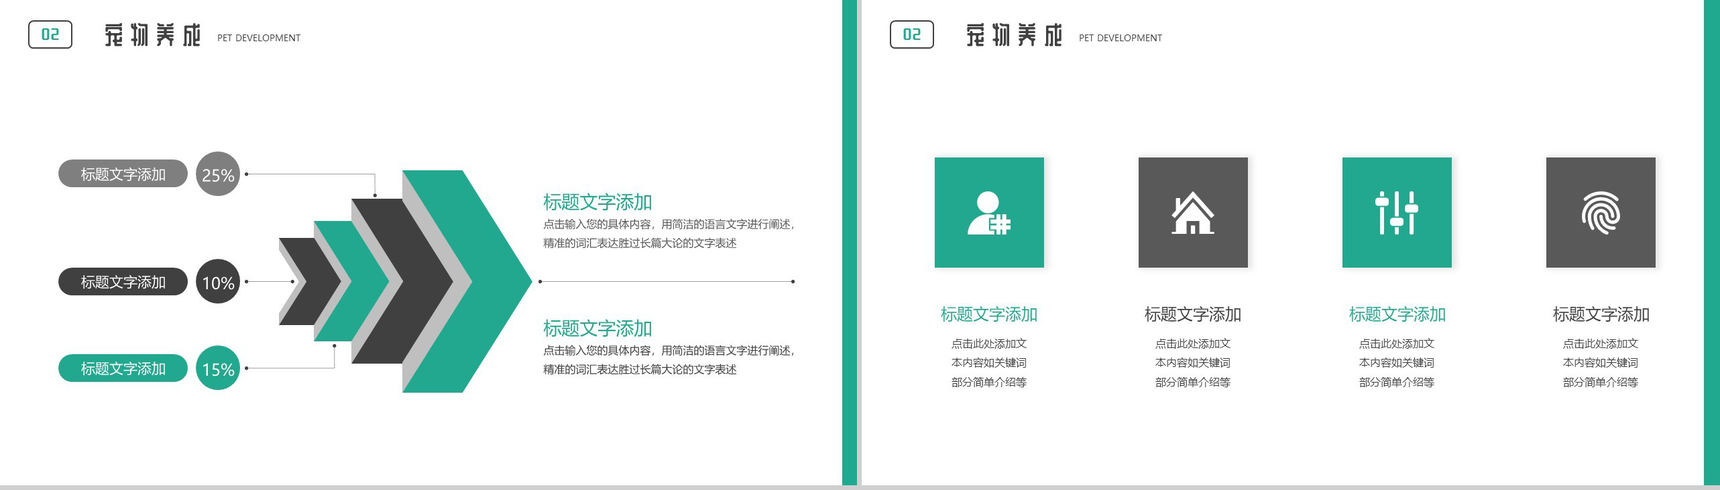1720x490 pixels.
Task: Select PET DEVELOPMENT subtitle on left slide
Action: click(x=259, y=38)
